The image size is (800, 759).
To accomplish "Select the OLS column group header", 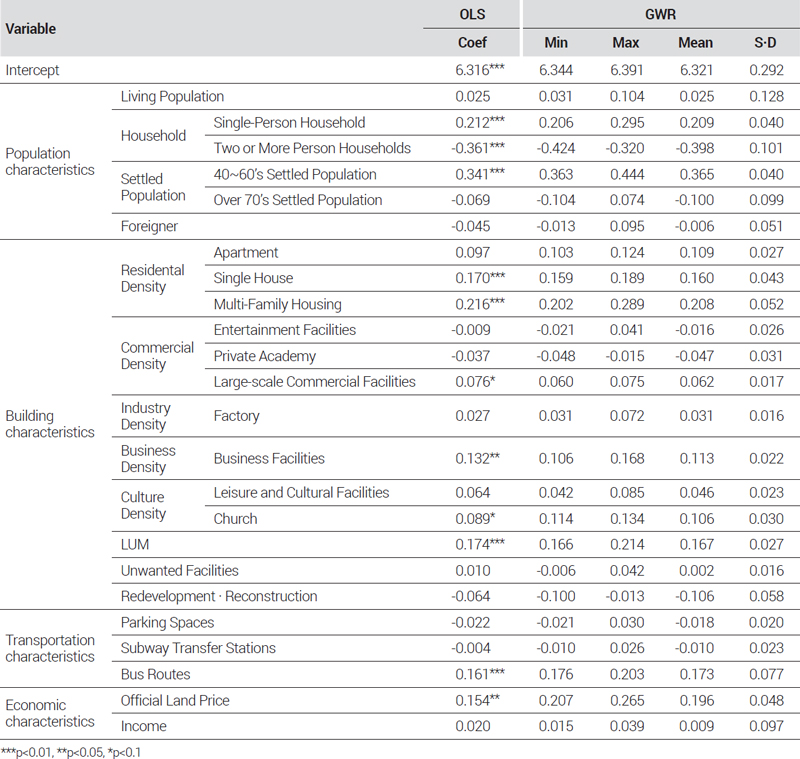I will pyautogui.click(x=471, y=15).
